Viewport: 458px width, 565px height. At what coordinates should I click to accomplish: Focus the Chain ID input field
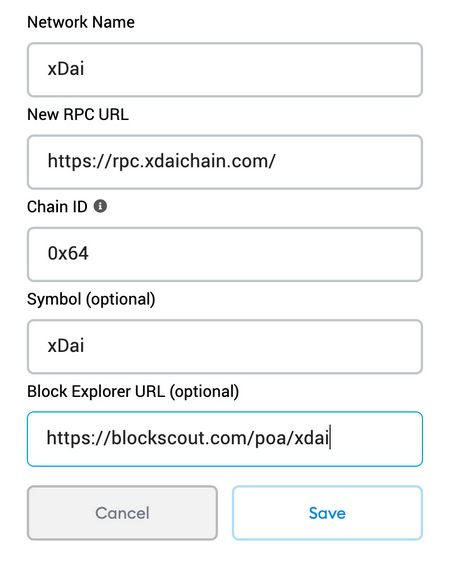[x=224, y=254]
